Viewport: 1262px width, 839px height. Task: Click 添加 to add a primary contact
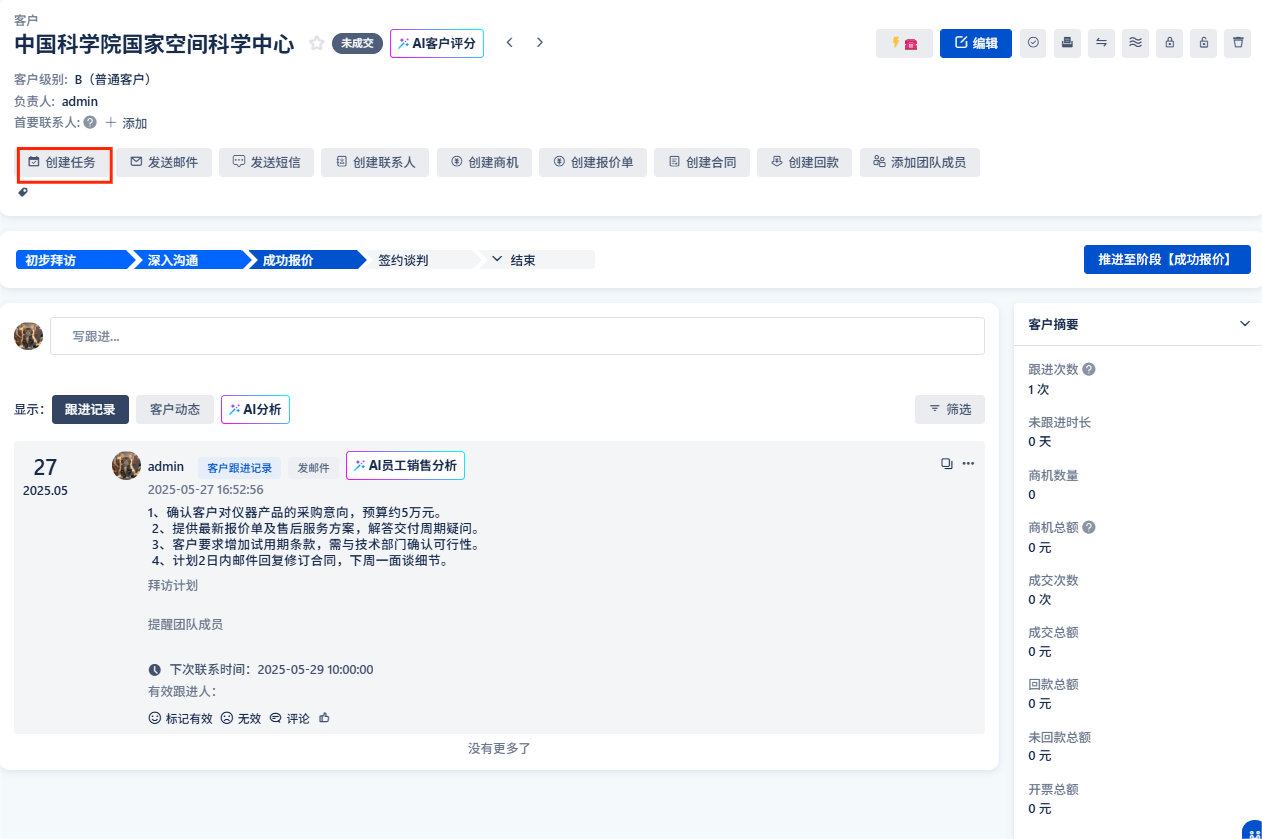coord(126,123)
